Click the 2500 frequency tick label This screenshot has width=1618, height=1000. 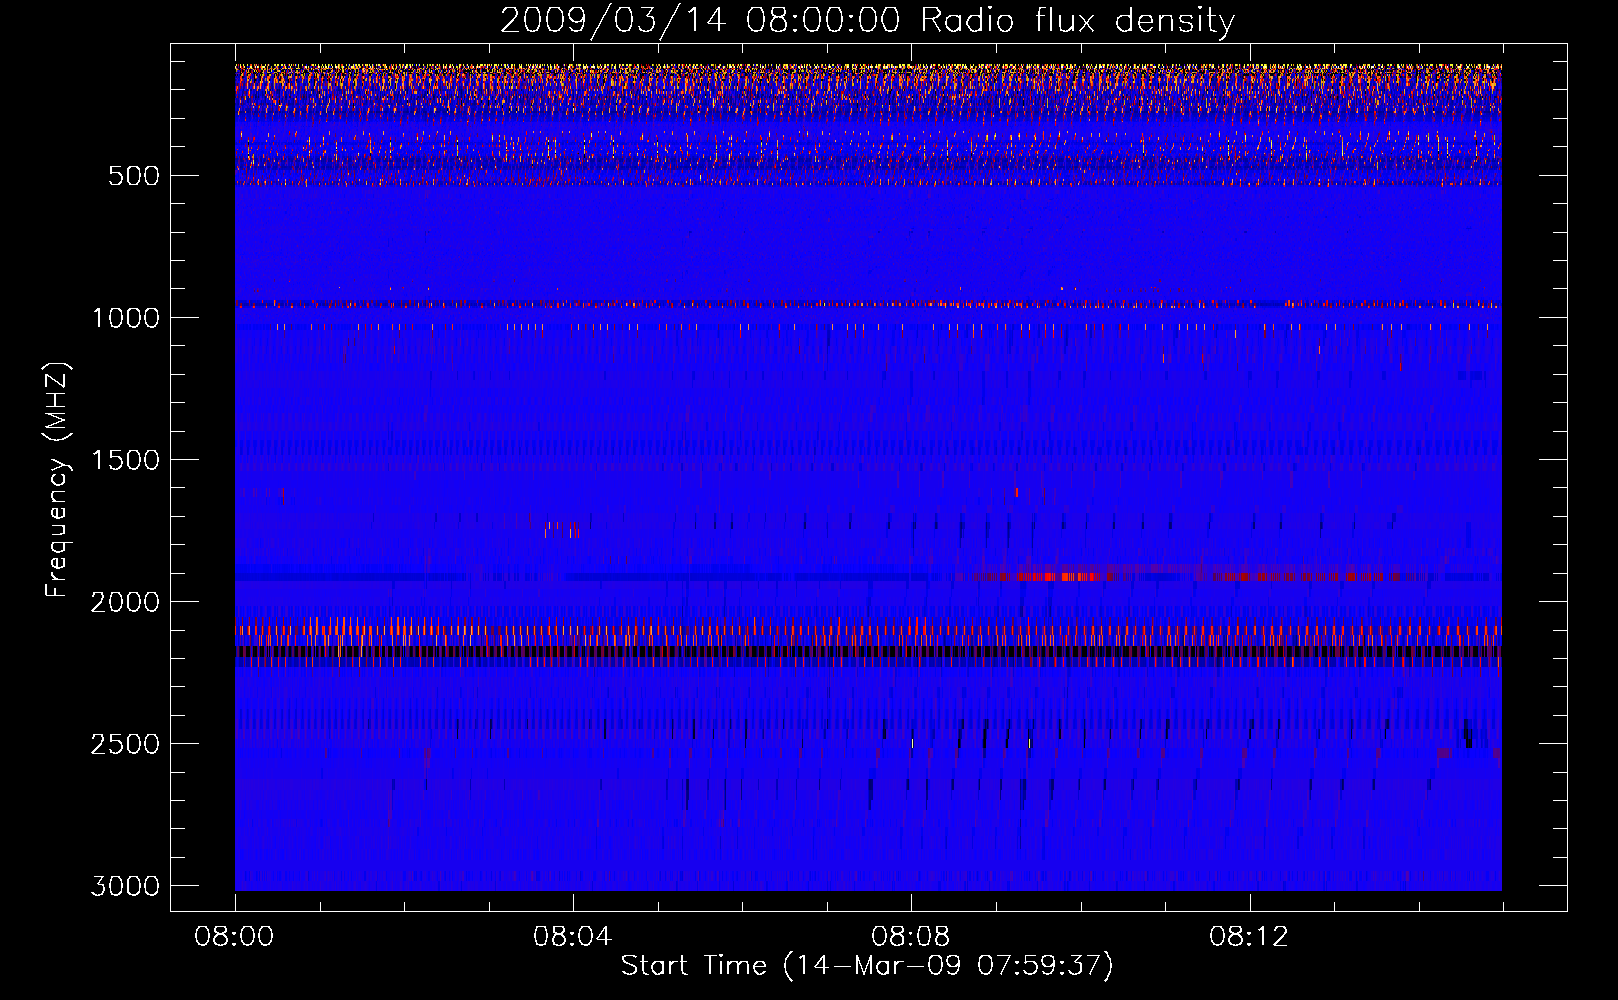(x=126, y=744)
